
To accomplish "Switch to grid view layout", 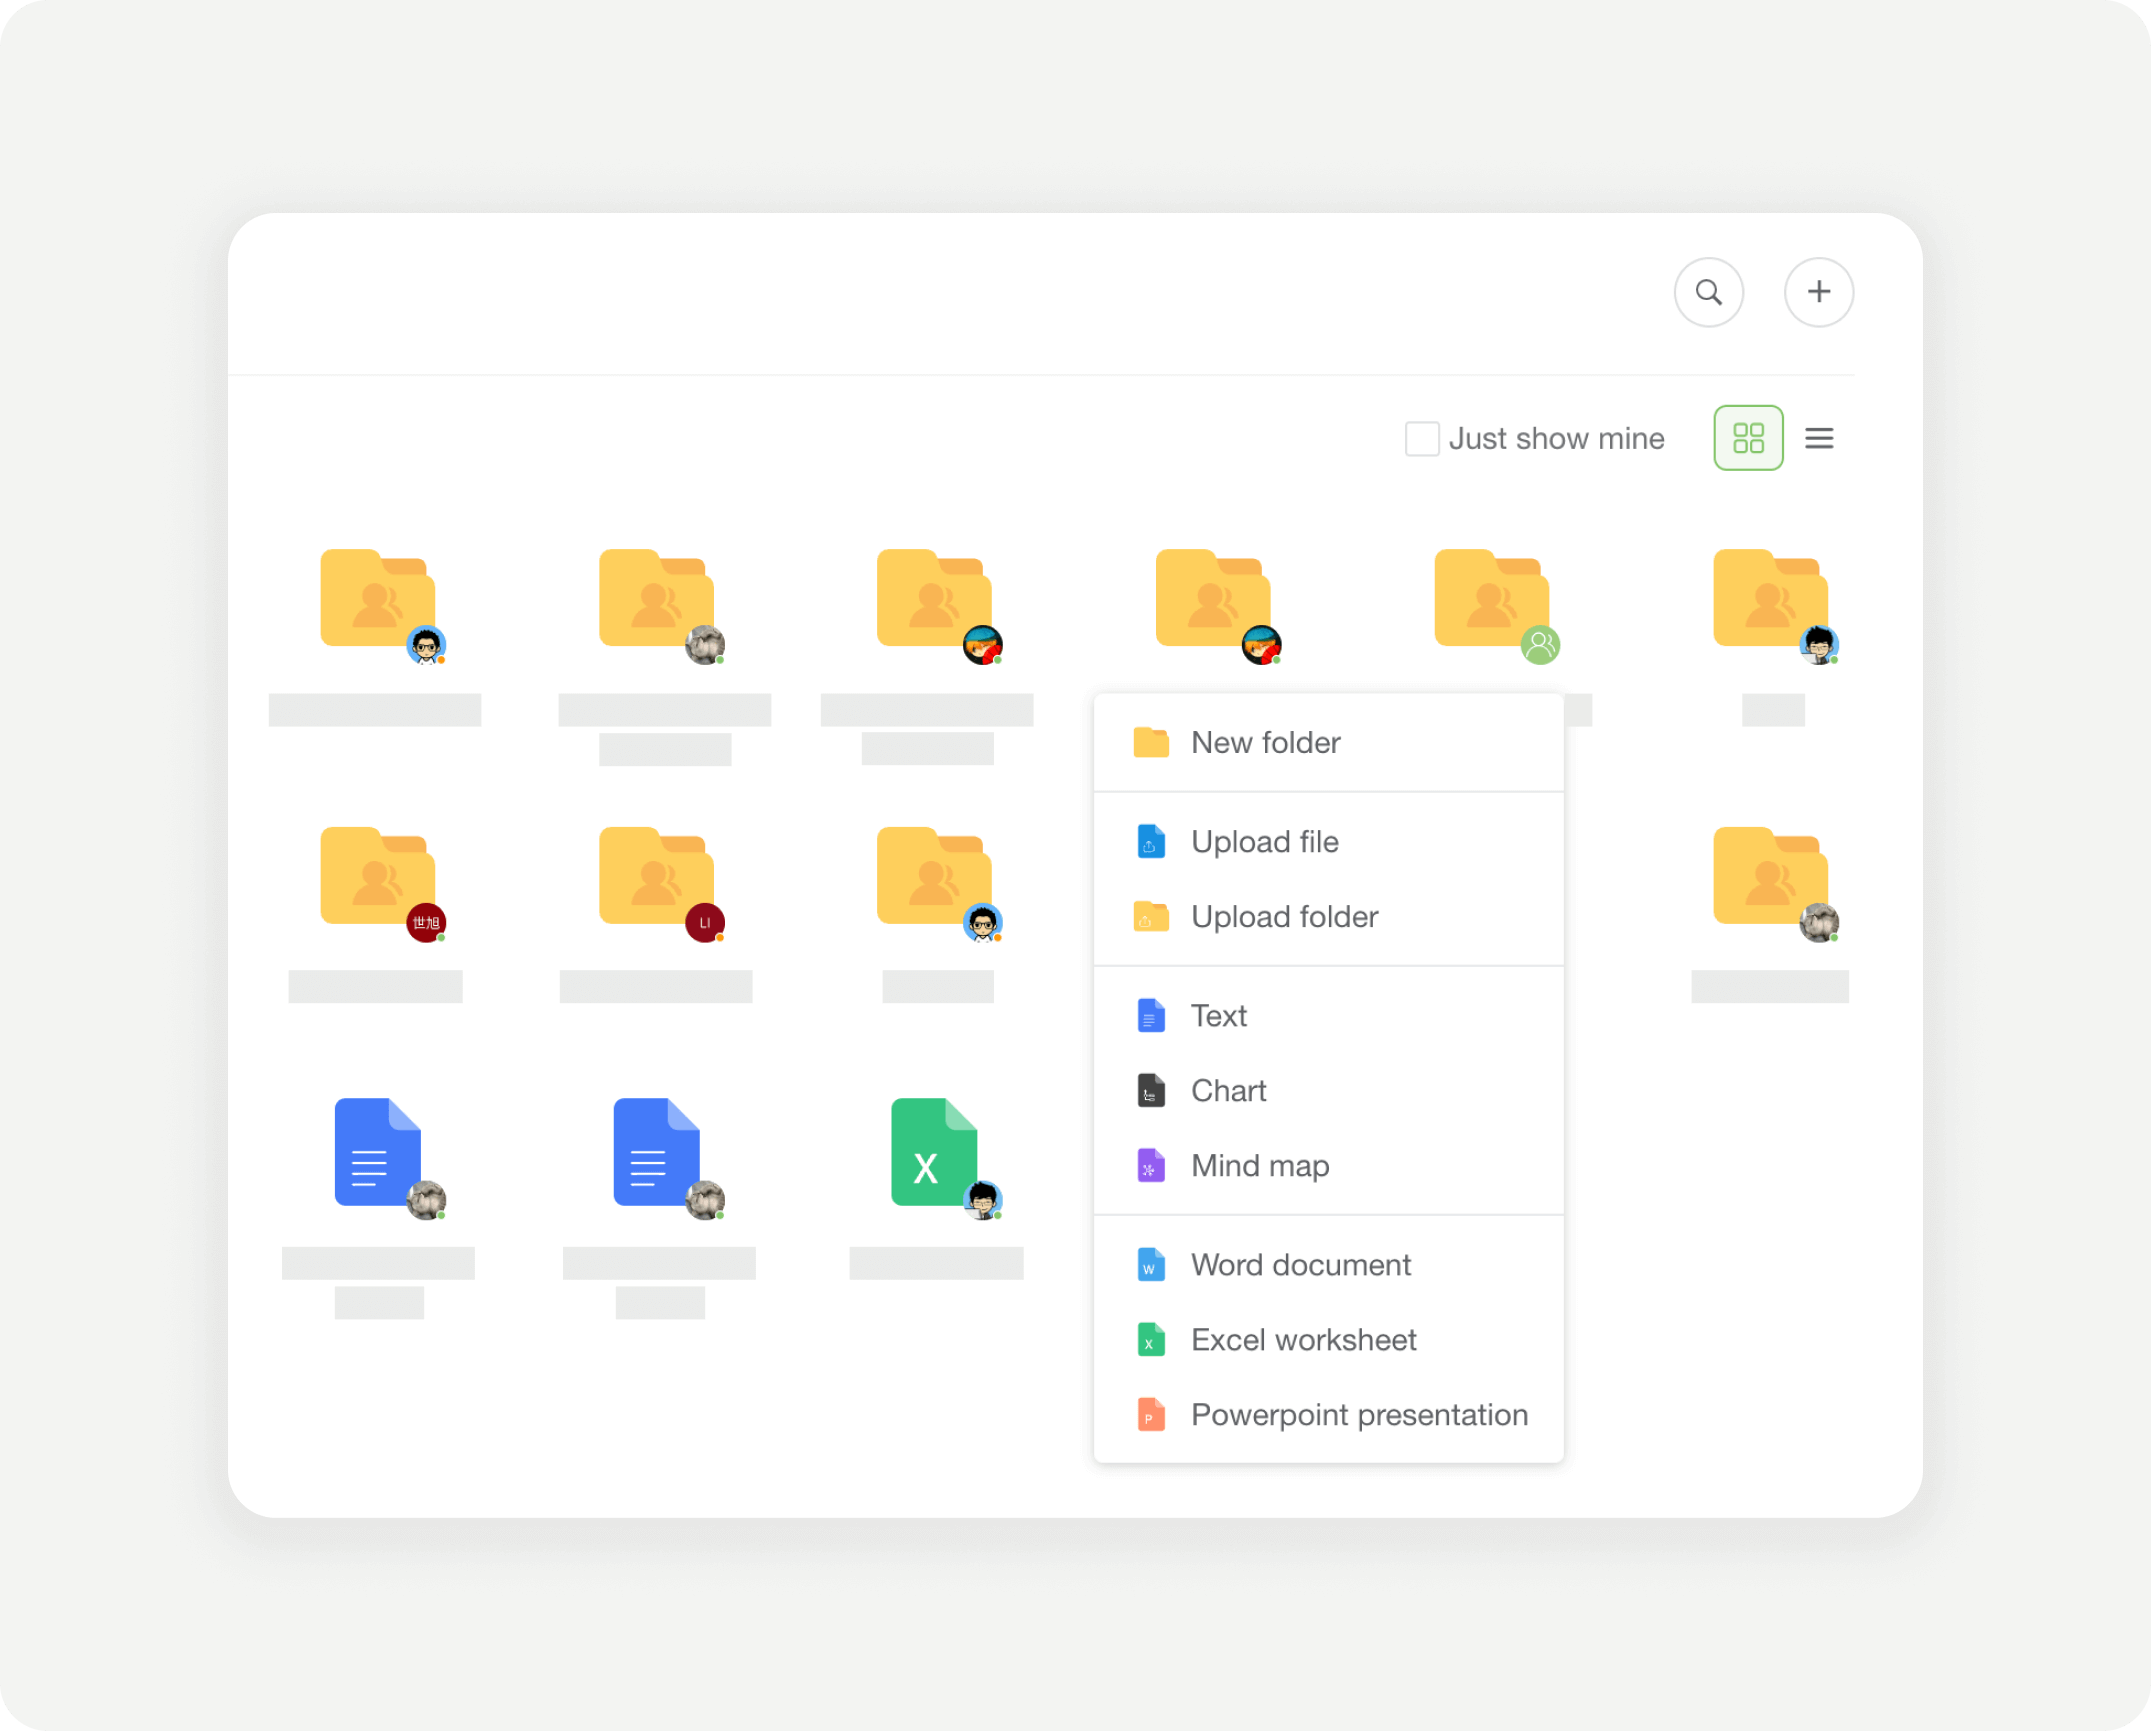I will click(1747, 438).
